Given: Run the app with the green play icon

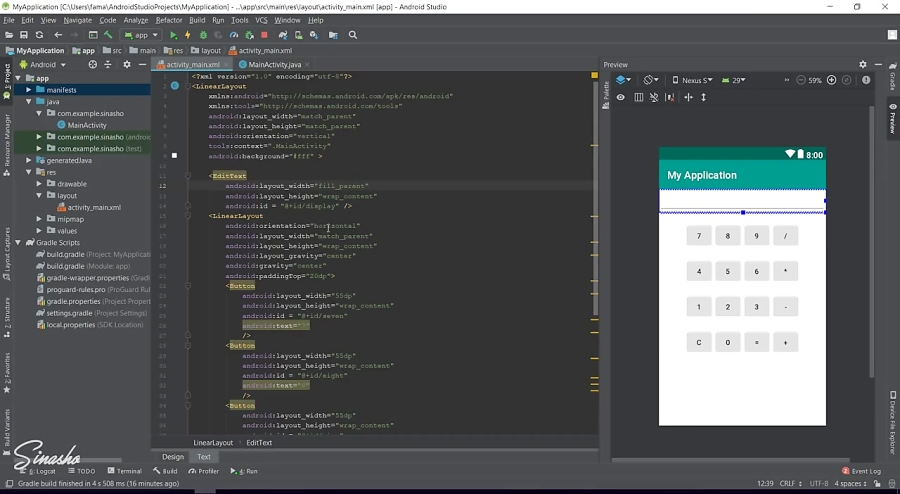Looking at the screenshot, I should 173,35.
